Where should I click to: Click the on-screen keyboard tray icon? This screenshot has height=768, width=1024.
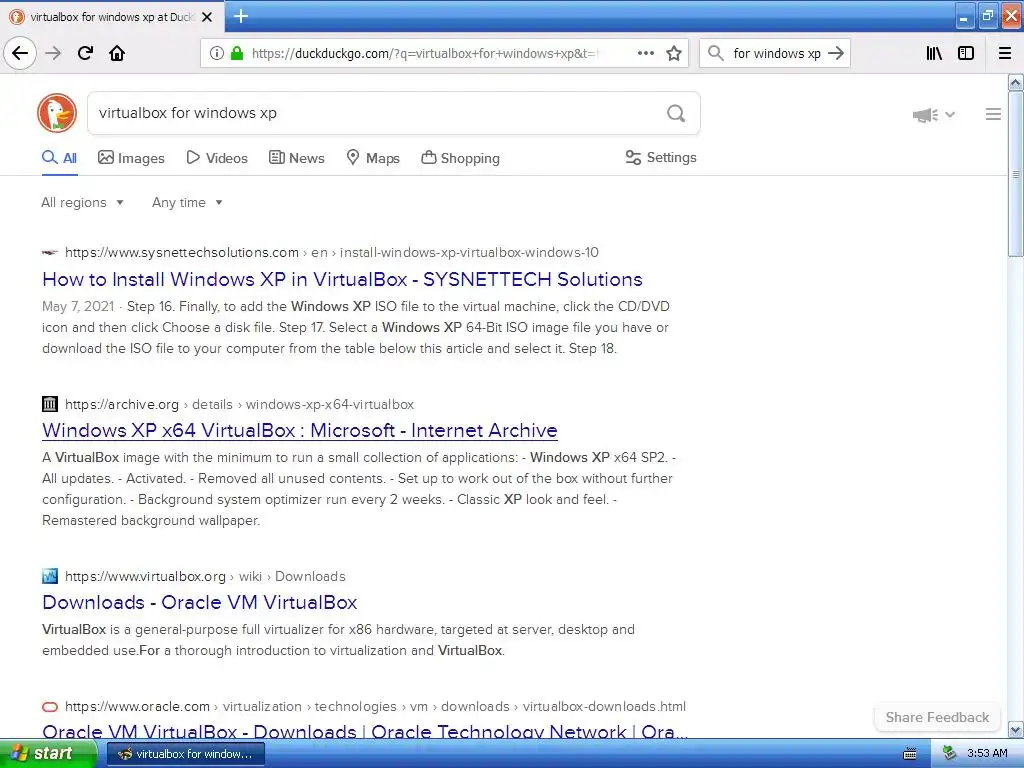(909, 754)
